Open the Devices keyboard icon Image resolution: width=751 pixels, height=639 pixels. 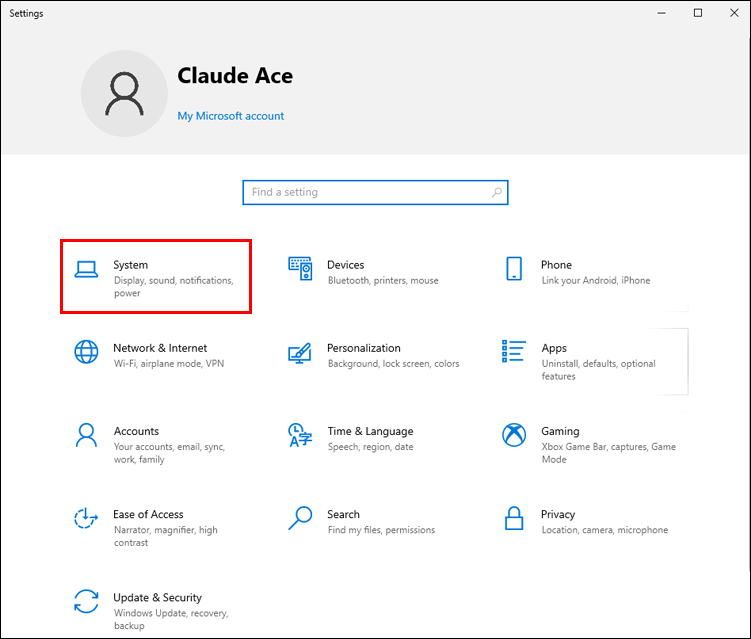click(300, 268)
